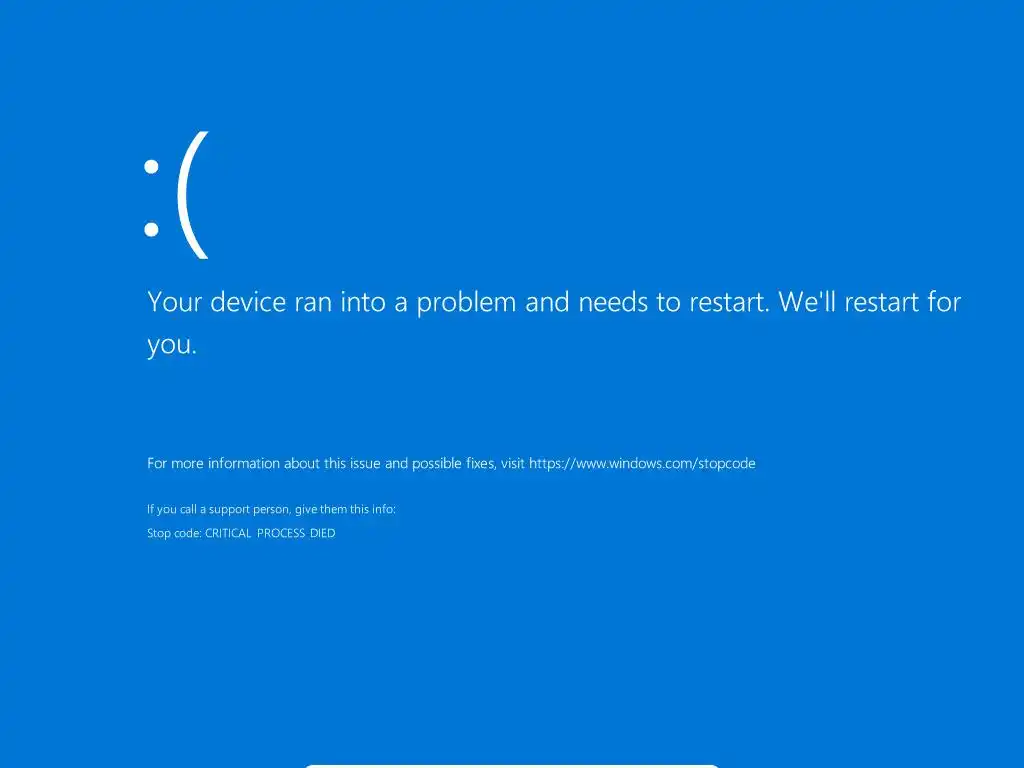The width and height of the screenshot is (1024, 768).
Task: Click the word 'DIED' in the stop code
Action: click(x=323, y=533)
